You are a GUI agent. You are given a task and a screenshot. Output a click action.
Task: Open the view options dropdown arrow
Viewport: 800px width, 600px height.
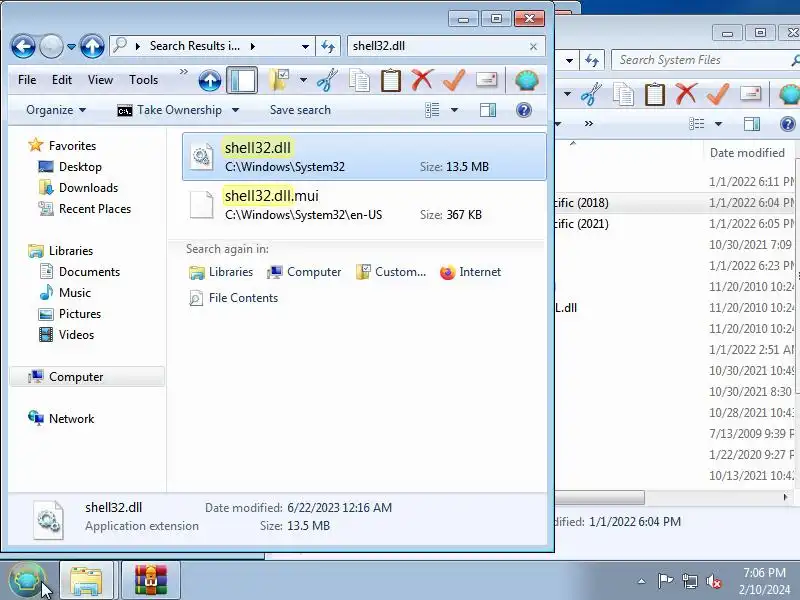coord(454,110)
